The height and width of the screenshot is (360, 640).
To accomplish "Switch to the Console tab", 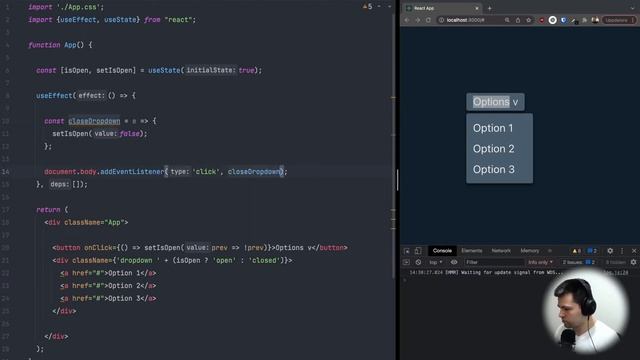I will coord(442,251).
